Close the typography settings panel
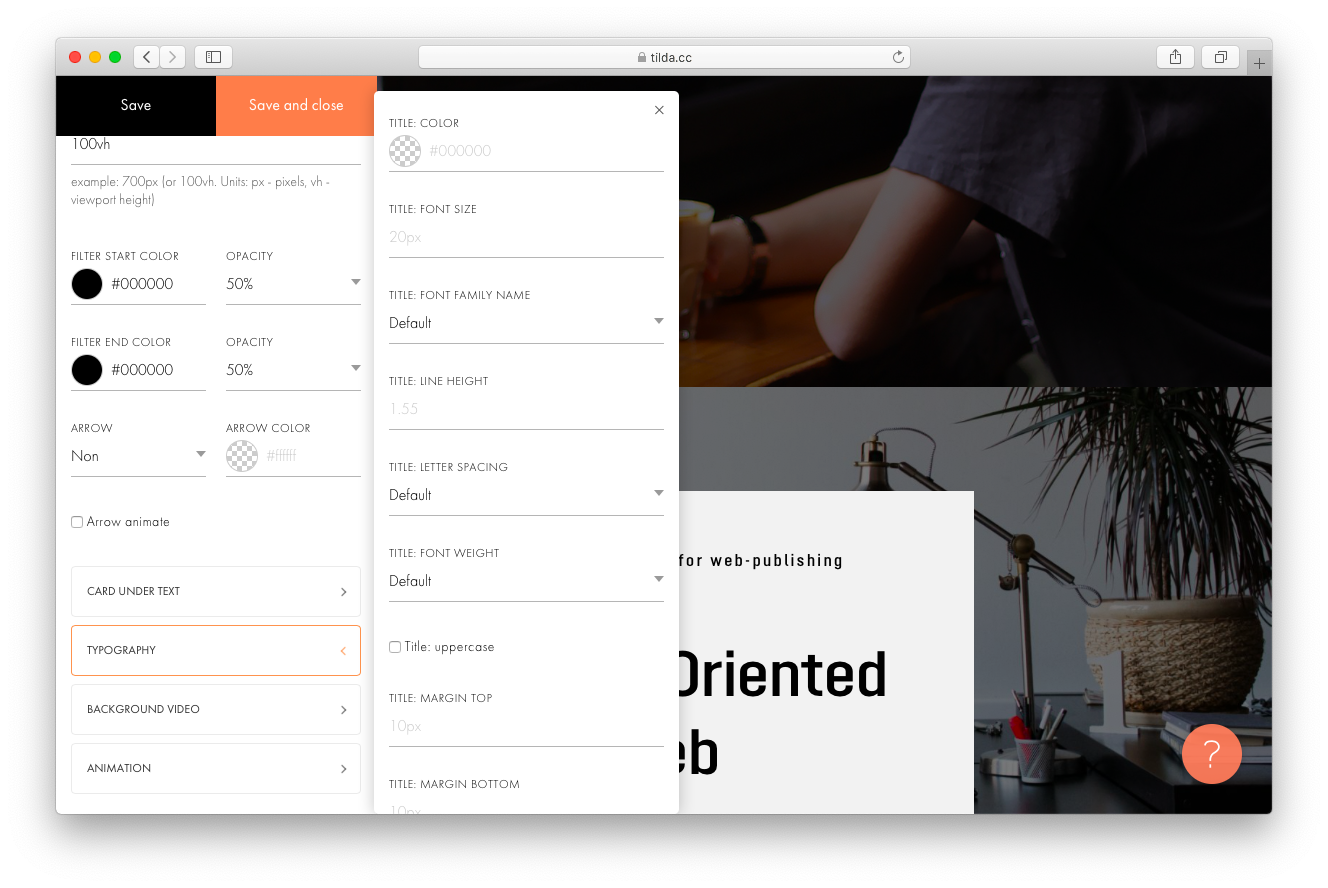Screen dimensions: 1328x888 [659, 110]
